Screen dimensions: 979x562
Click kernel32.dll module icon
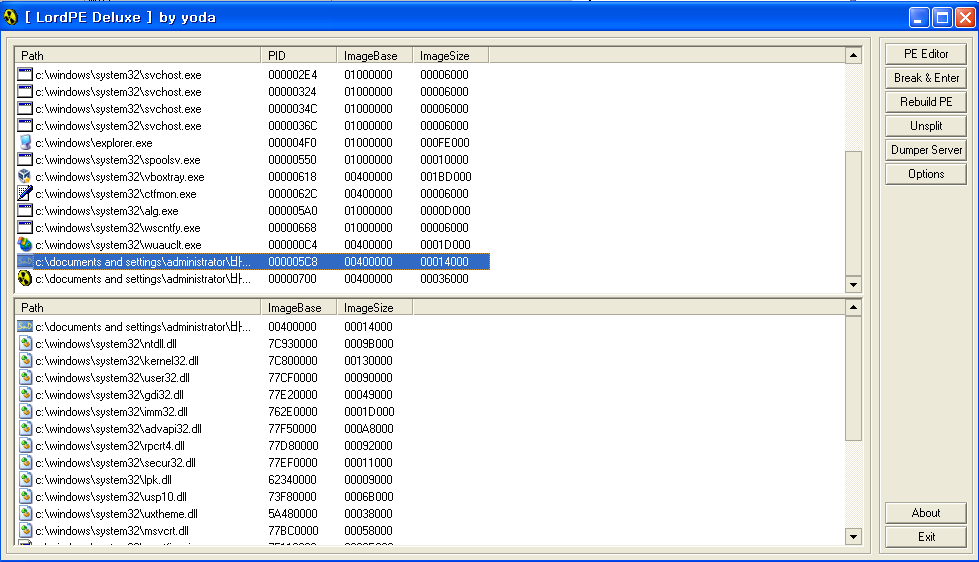(25, 361)
